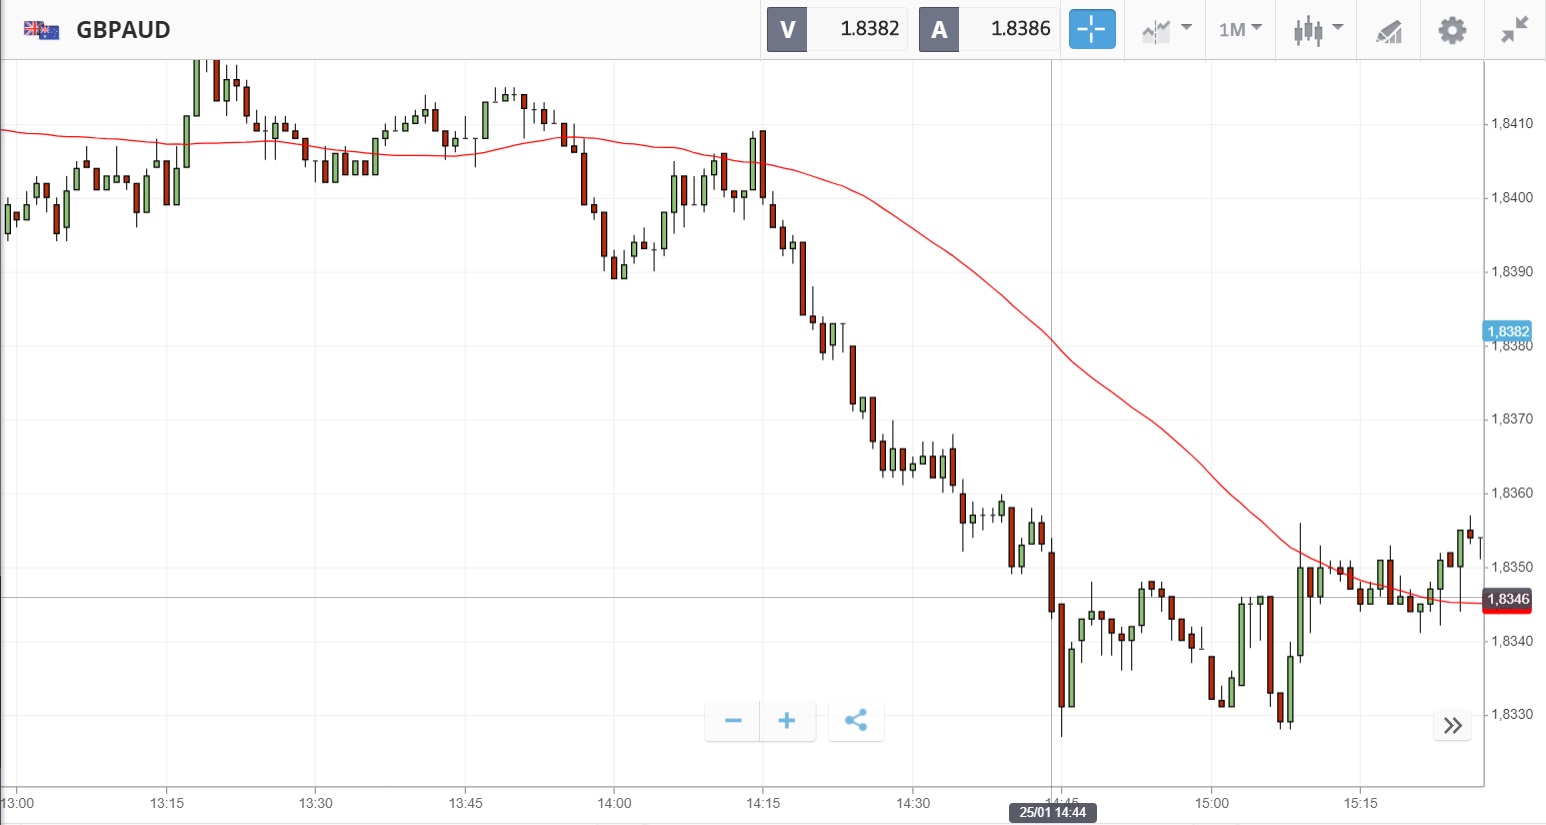Open the indicators dropdown

(x=1166, y=29)
